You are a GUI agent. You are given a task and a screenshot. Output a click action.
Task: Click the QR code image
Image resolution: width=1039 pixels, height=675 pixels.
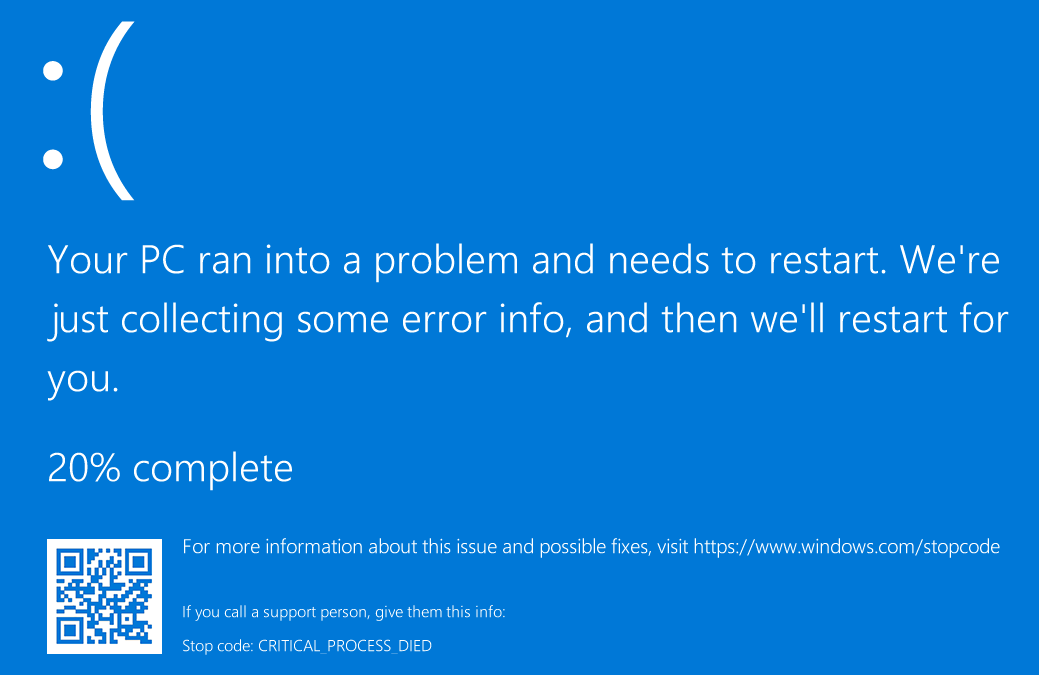104,596
